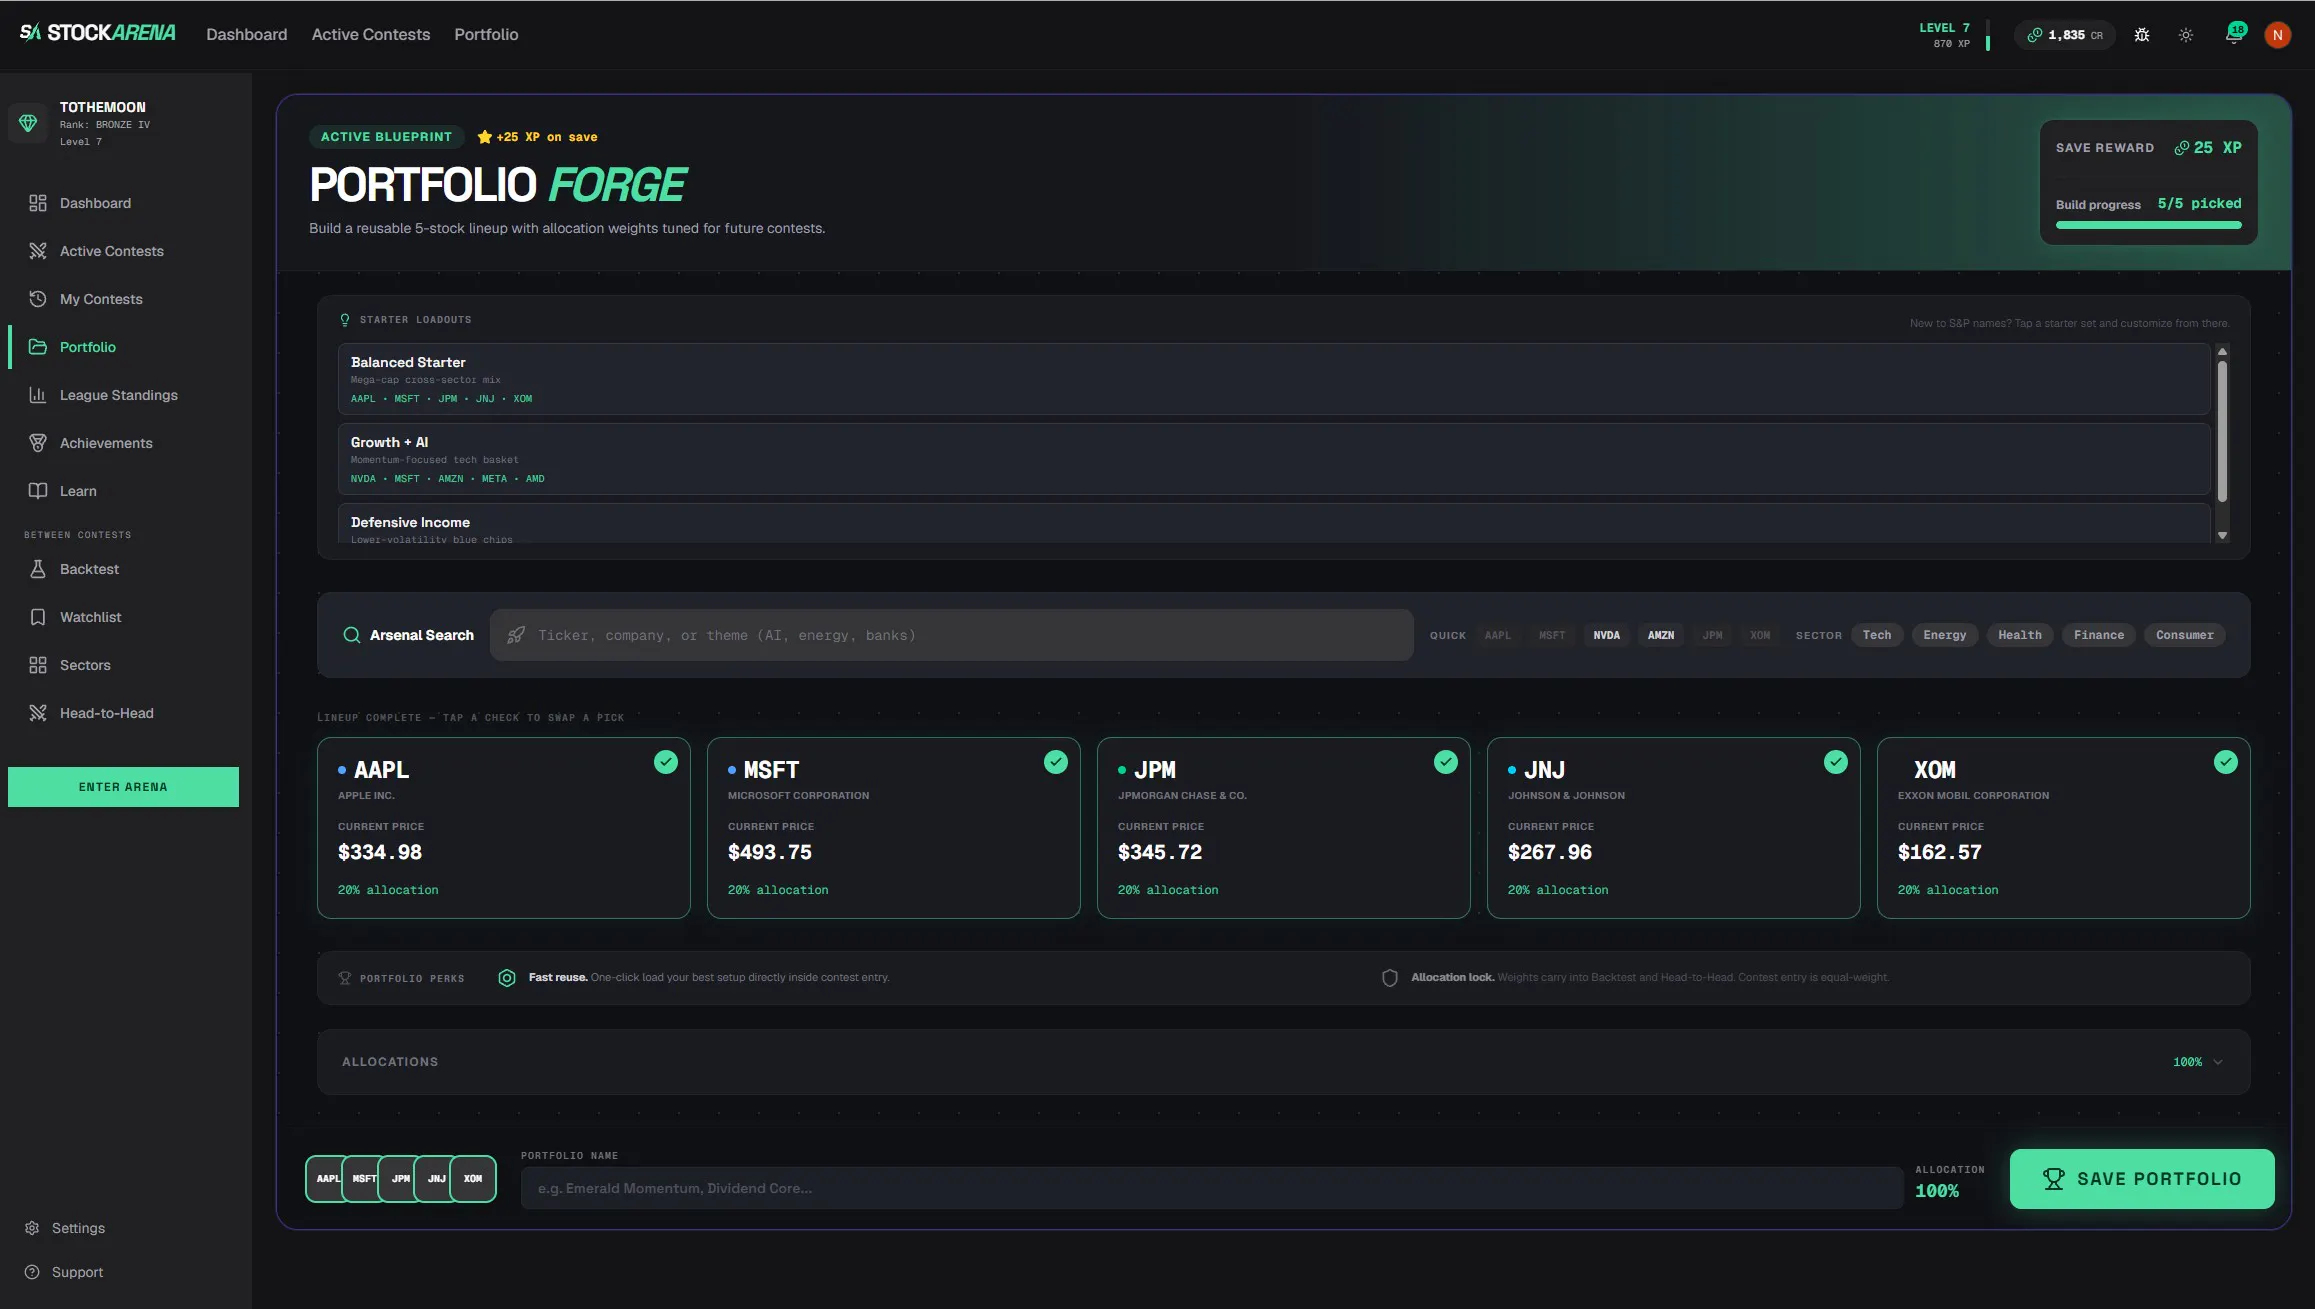Screen dimensions: 2315x1309
Task: Toggle the Finance sector filter chip
Action: [2099, 635]
